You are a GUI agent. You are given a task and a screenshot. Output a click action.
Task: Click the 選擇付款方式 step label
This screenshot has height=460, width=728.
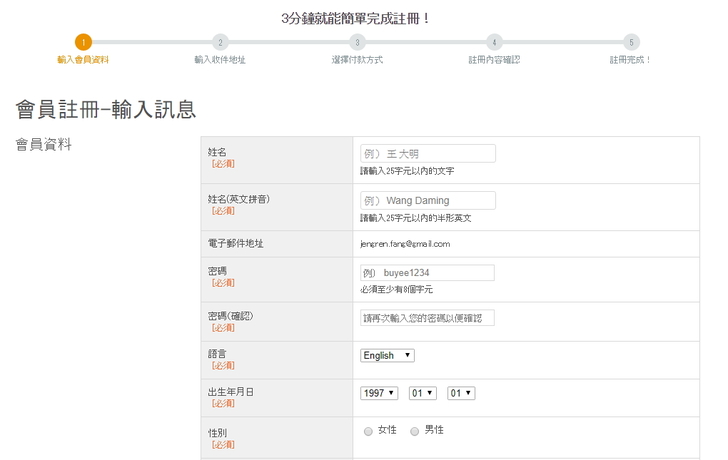click(x=357, y=60)
